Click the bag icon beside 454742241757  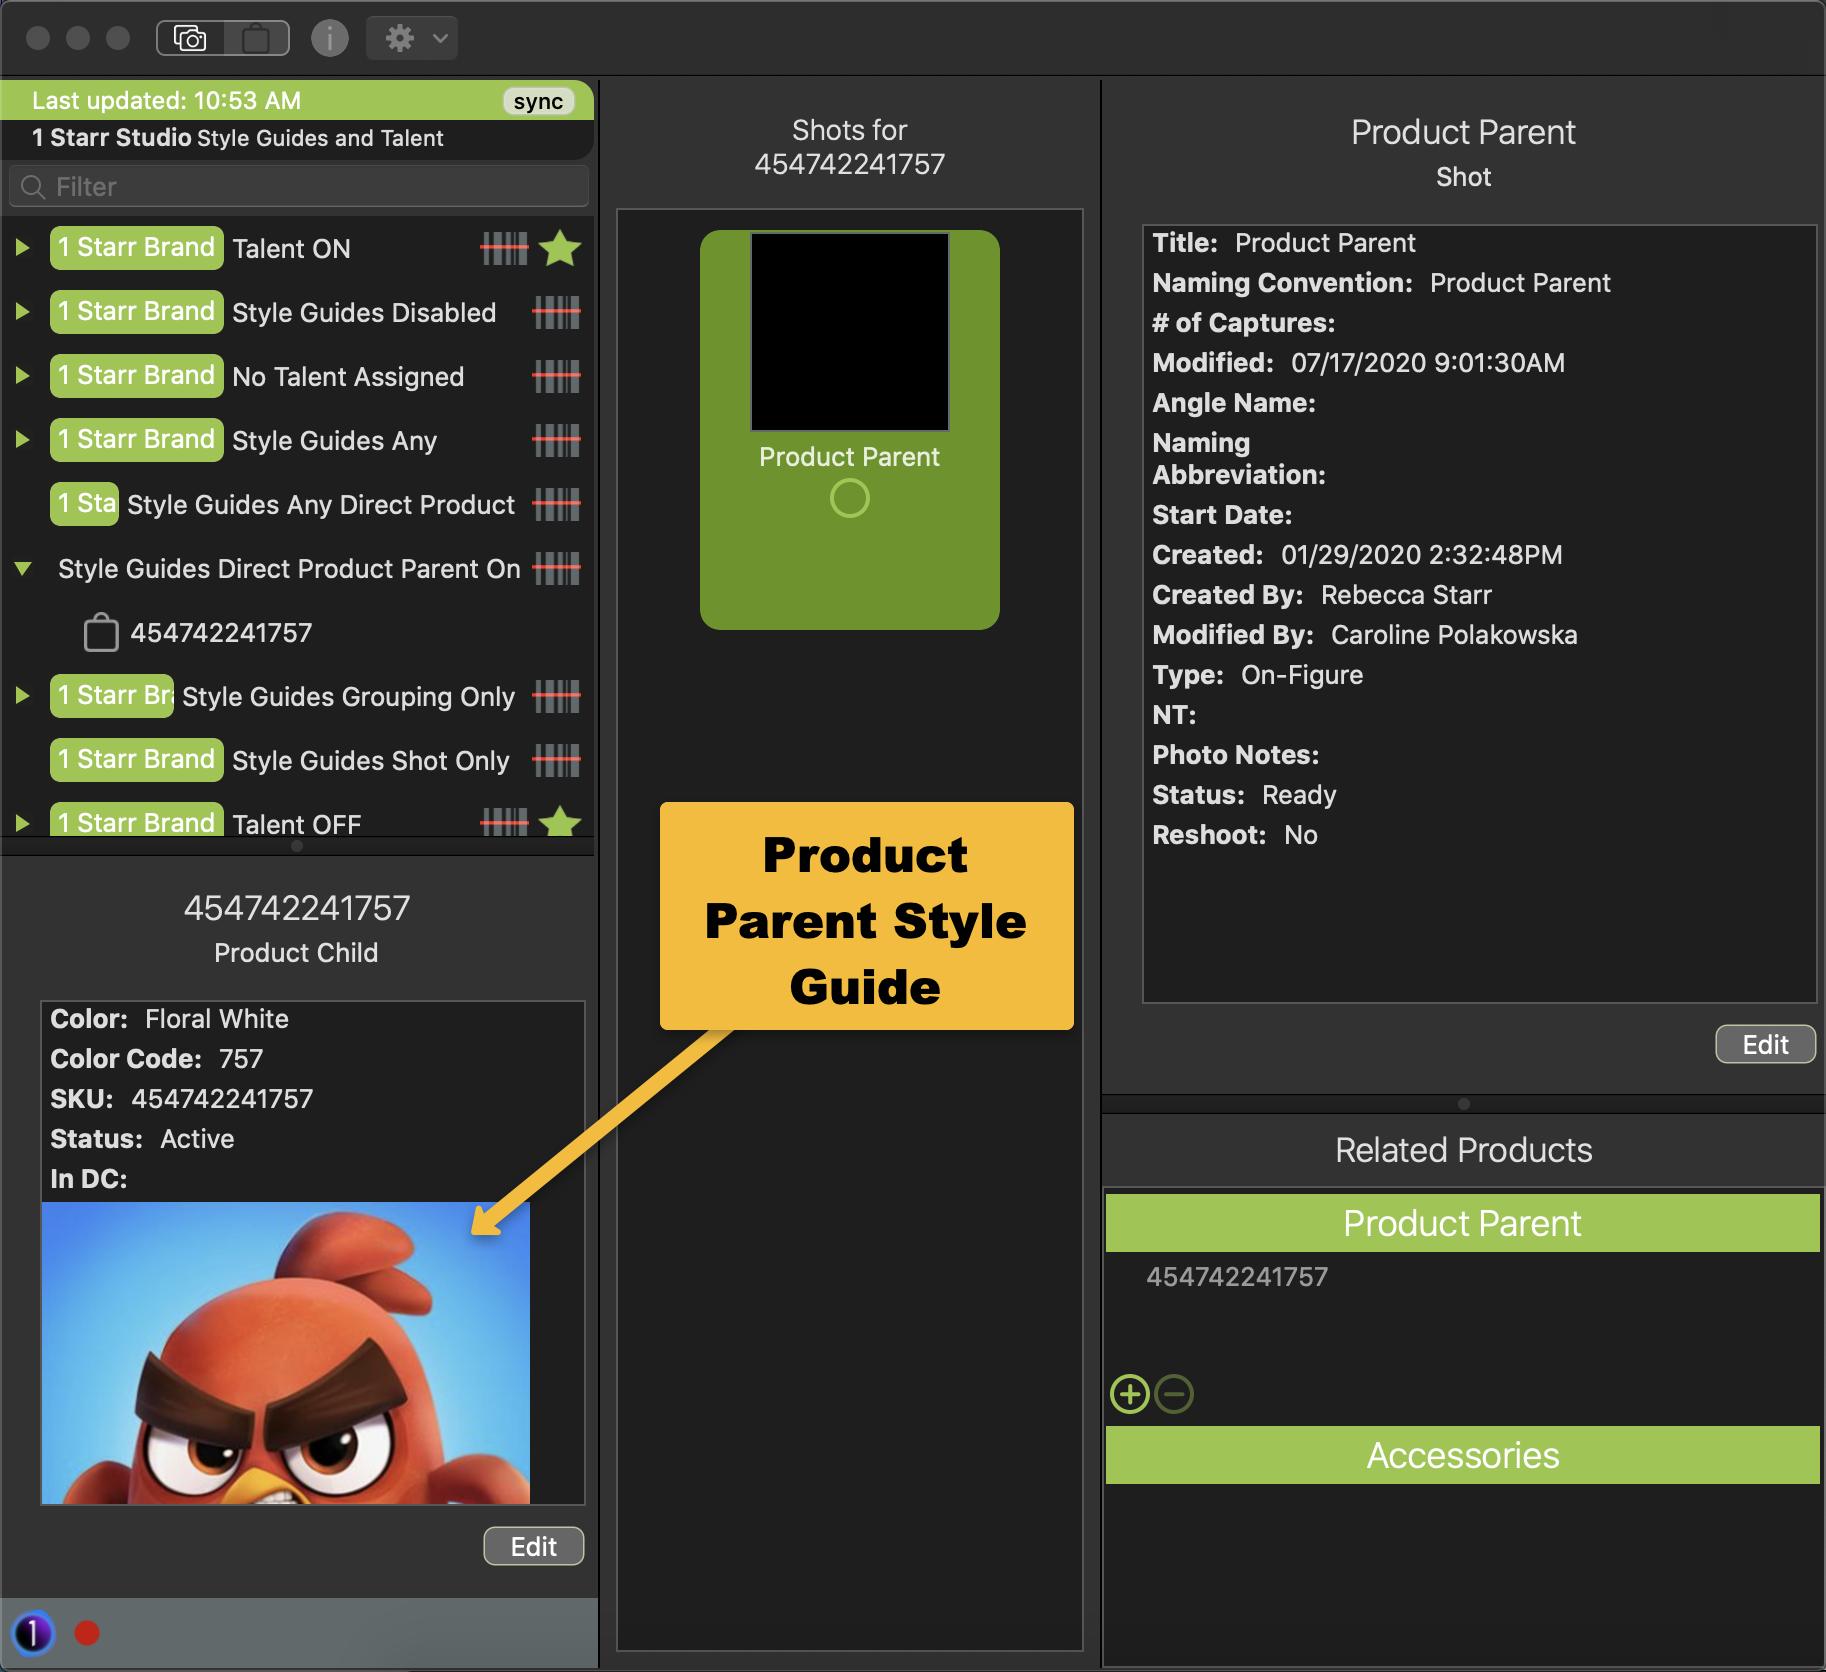(x=101, y=632)
